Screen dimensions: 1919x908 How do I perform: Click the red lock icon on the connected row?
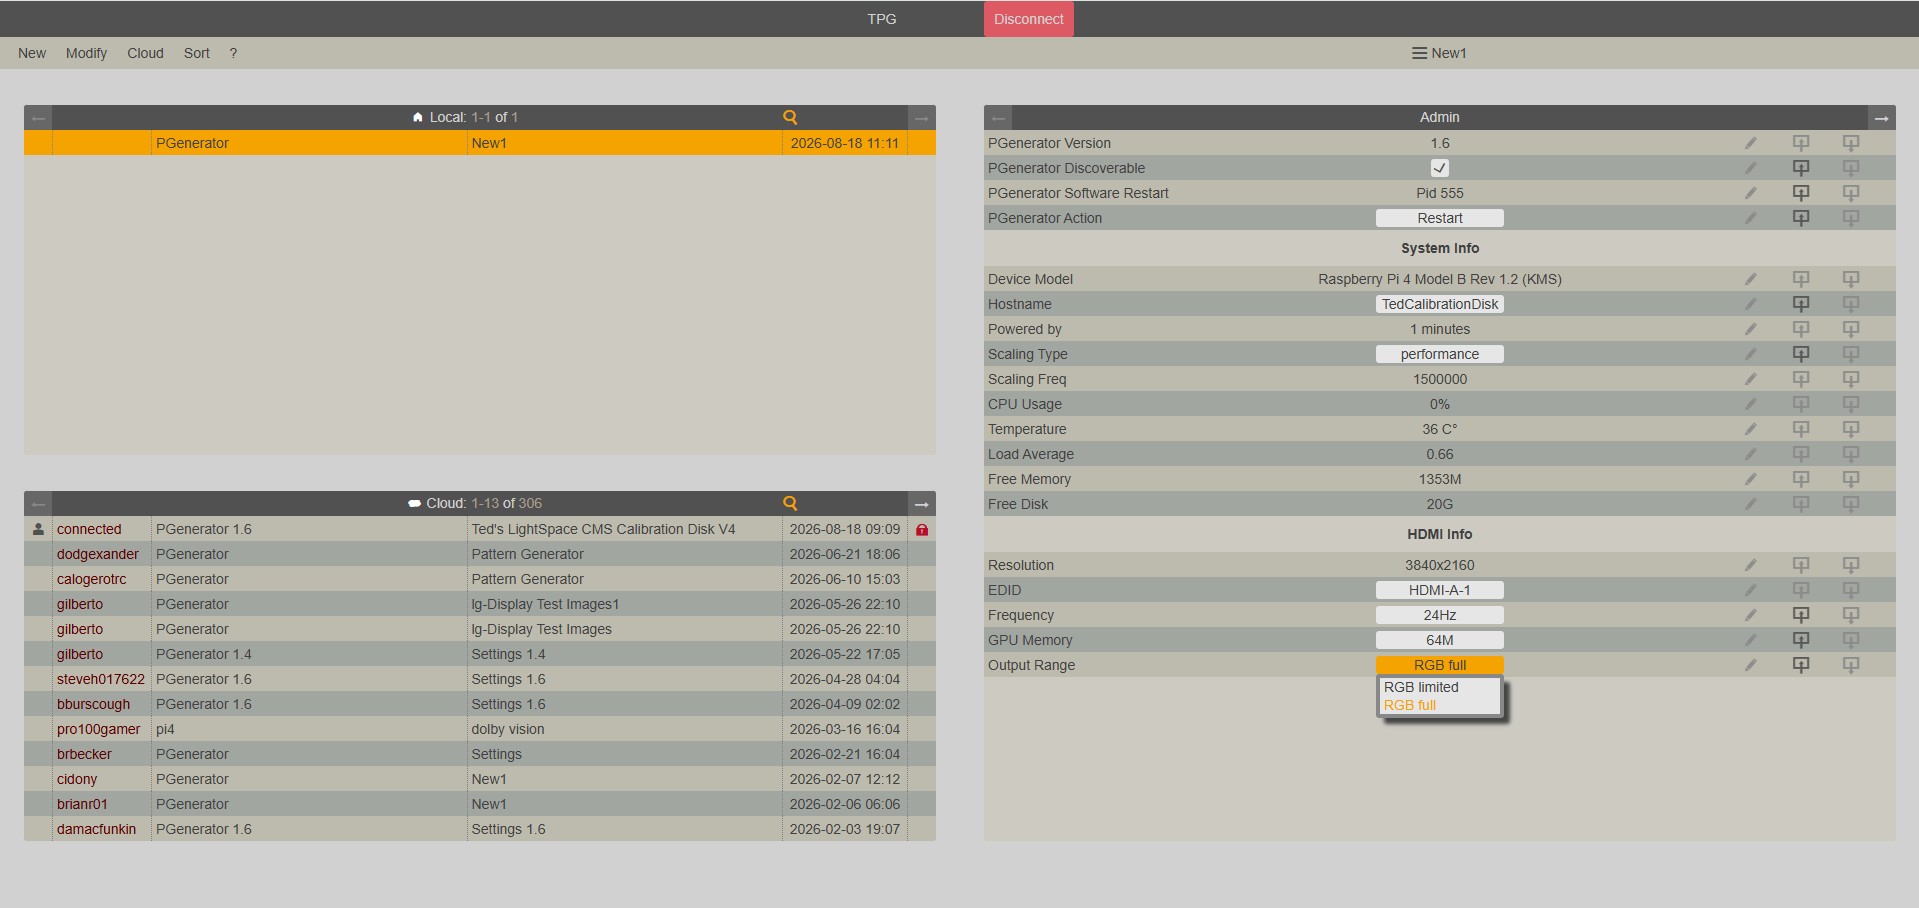922,530
